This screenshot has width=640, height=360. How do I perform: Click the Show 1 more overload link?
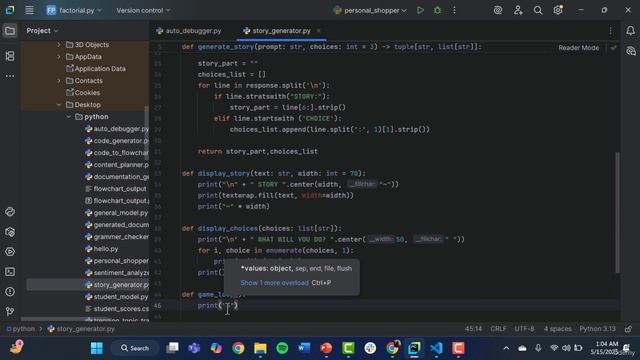pyautogui.click(x=274, y=283)
